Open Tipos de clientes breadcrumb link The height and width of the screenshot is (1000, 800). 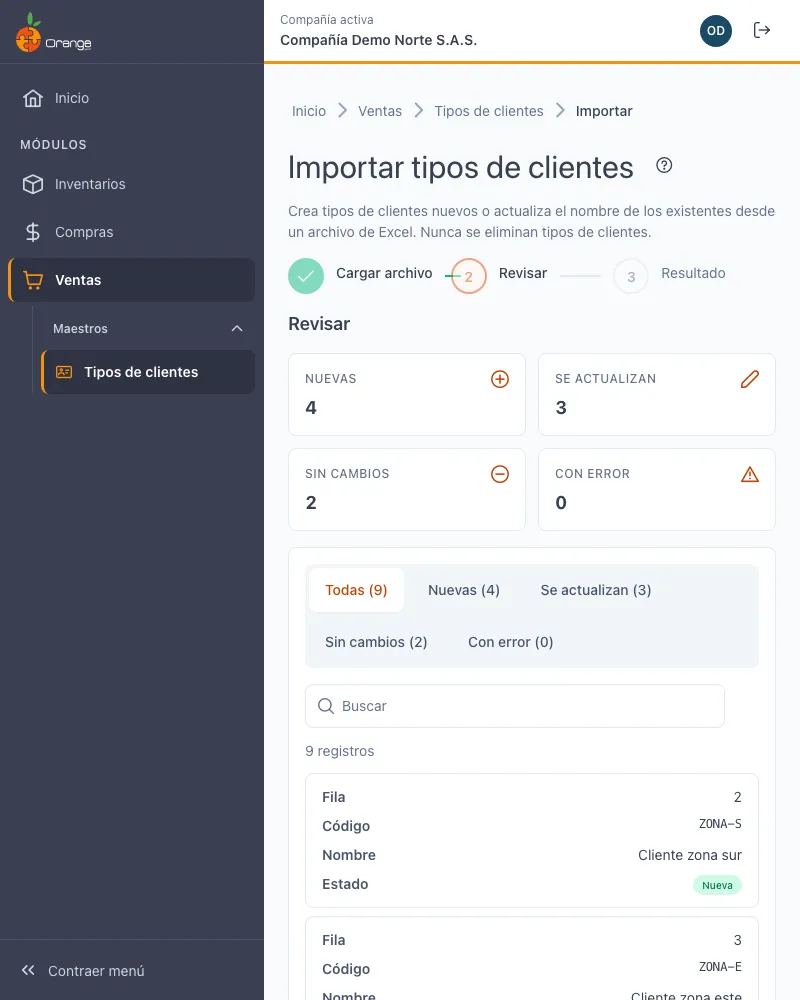point(489,111)
